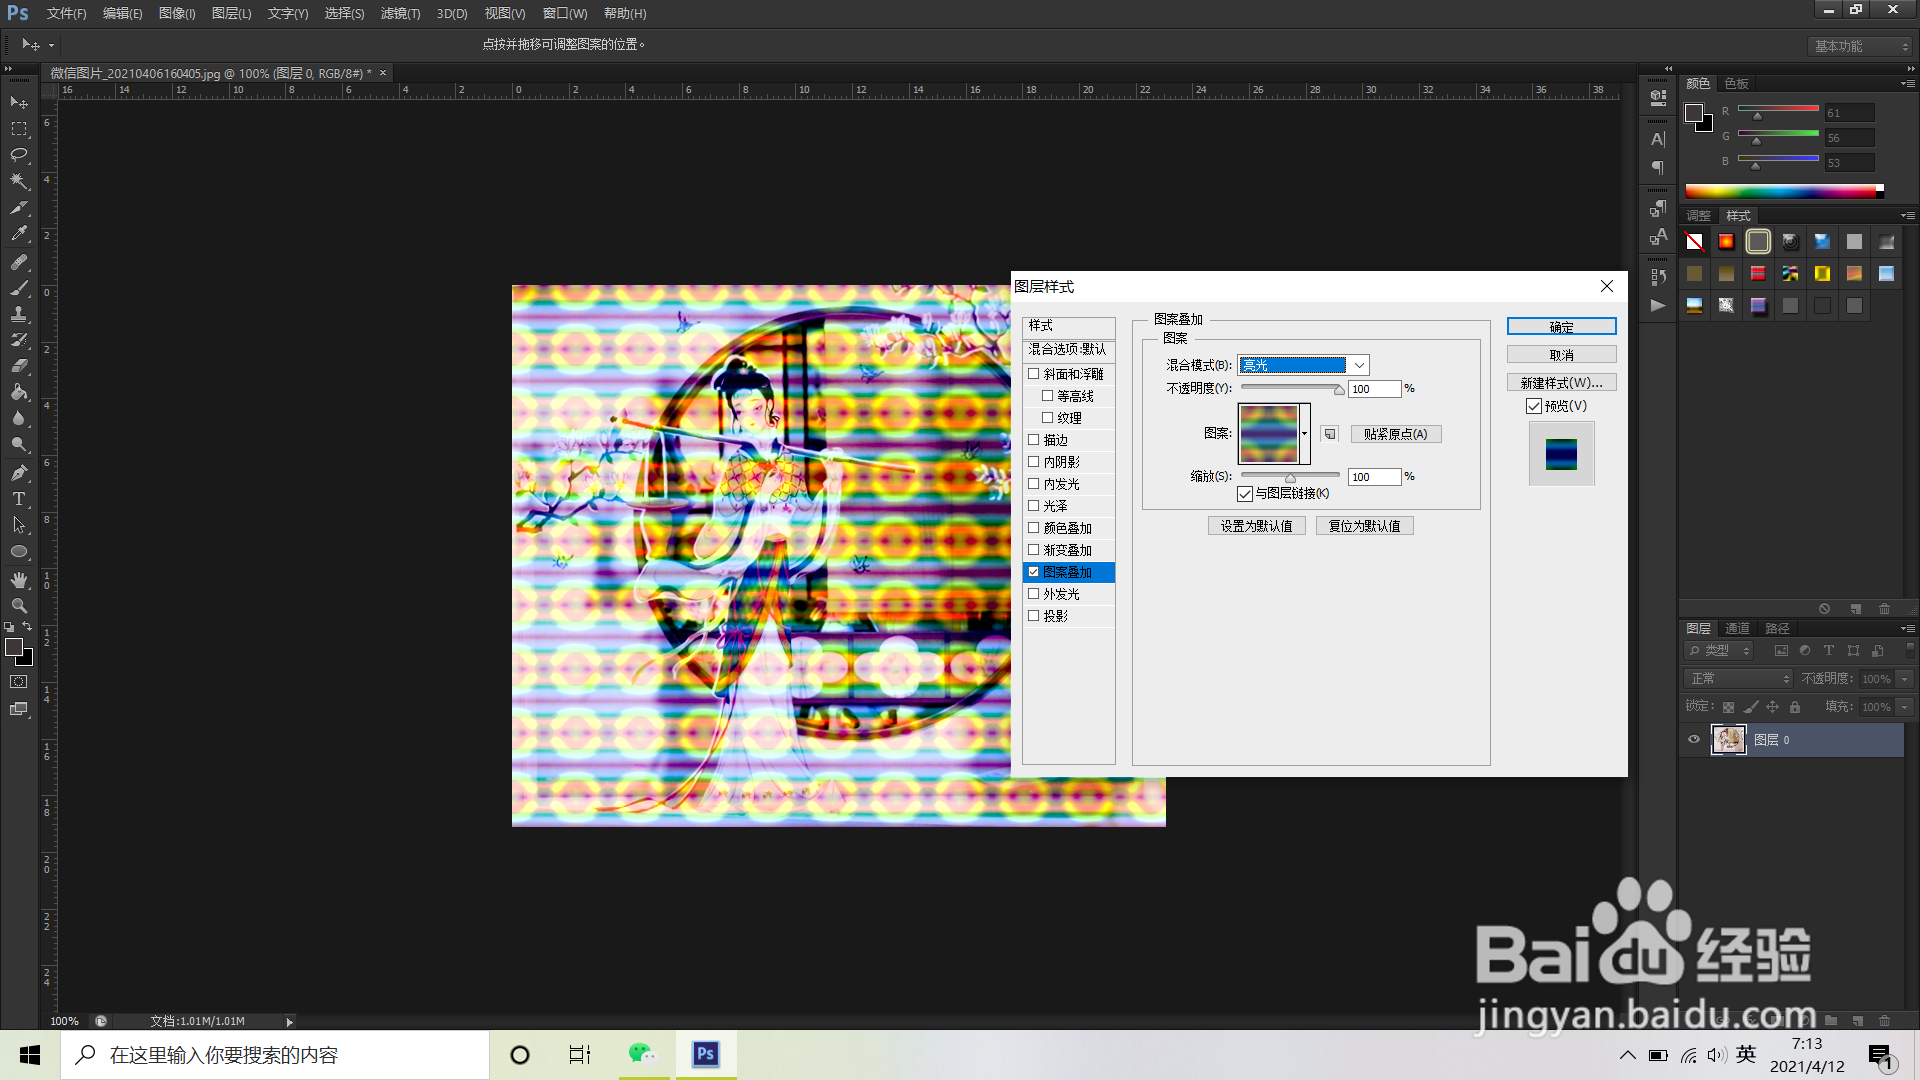Image resolution: width=1920 pixels, height=1080 pixels.
Task: Hide 图层 0 with eye icon
Action: click(x=1694, y=740)
